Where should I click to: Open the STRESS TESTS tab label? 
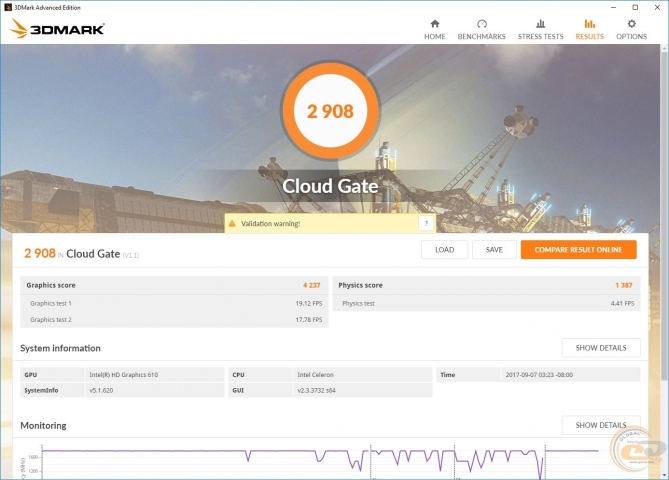point(541,37)
